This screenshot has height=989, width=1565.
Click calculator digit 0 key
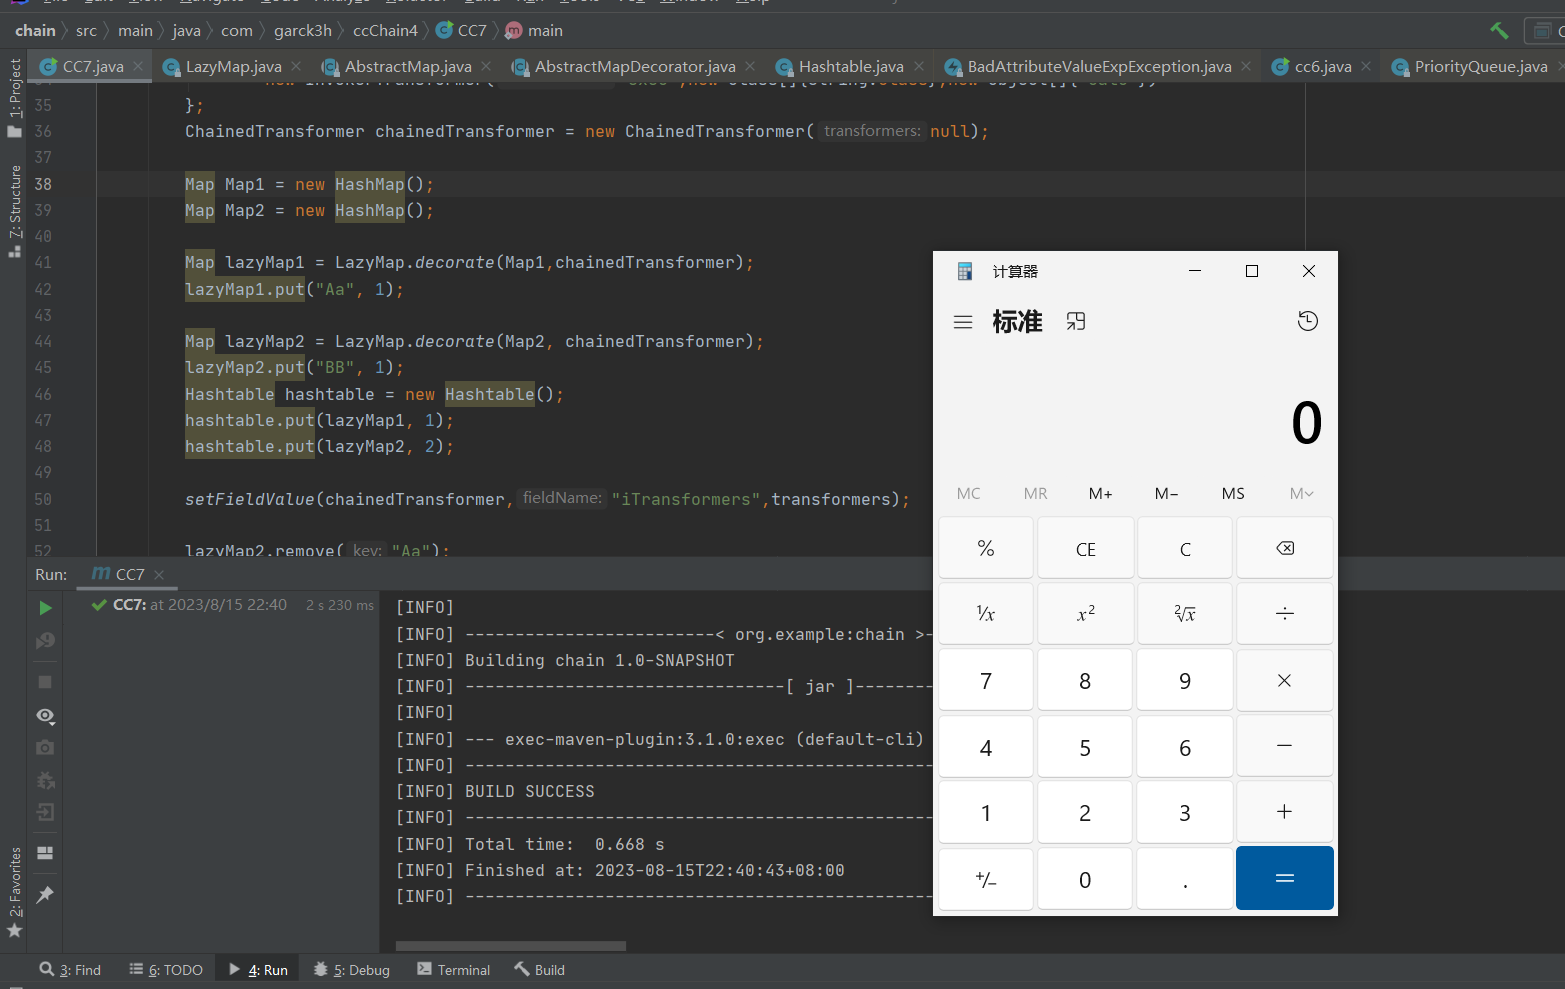click(x=1085, y=878)
